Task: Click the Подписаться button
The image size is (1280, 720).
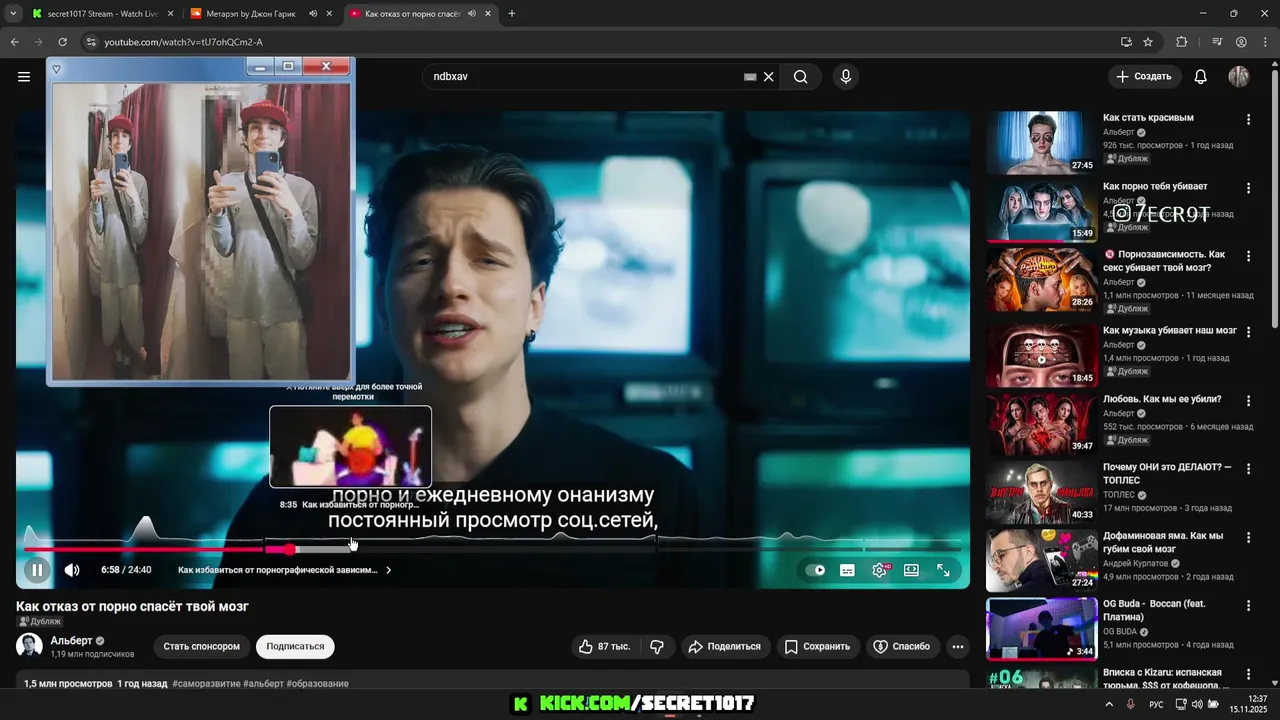Action: [295, 647]
